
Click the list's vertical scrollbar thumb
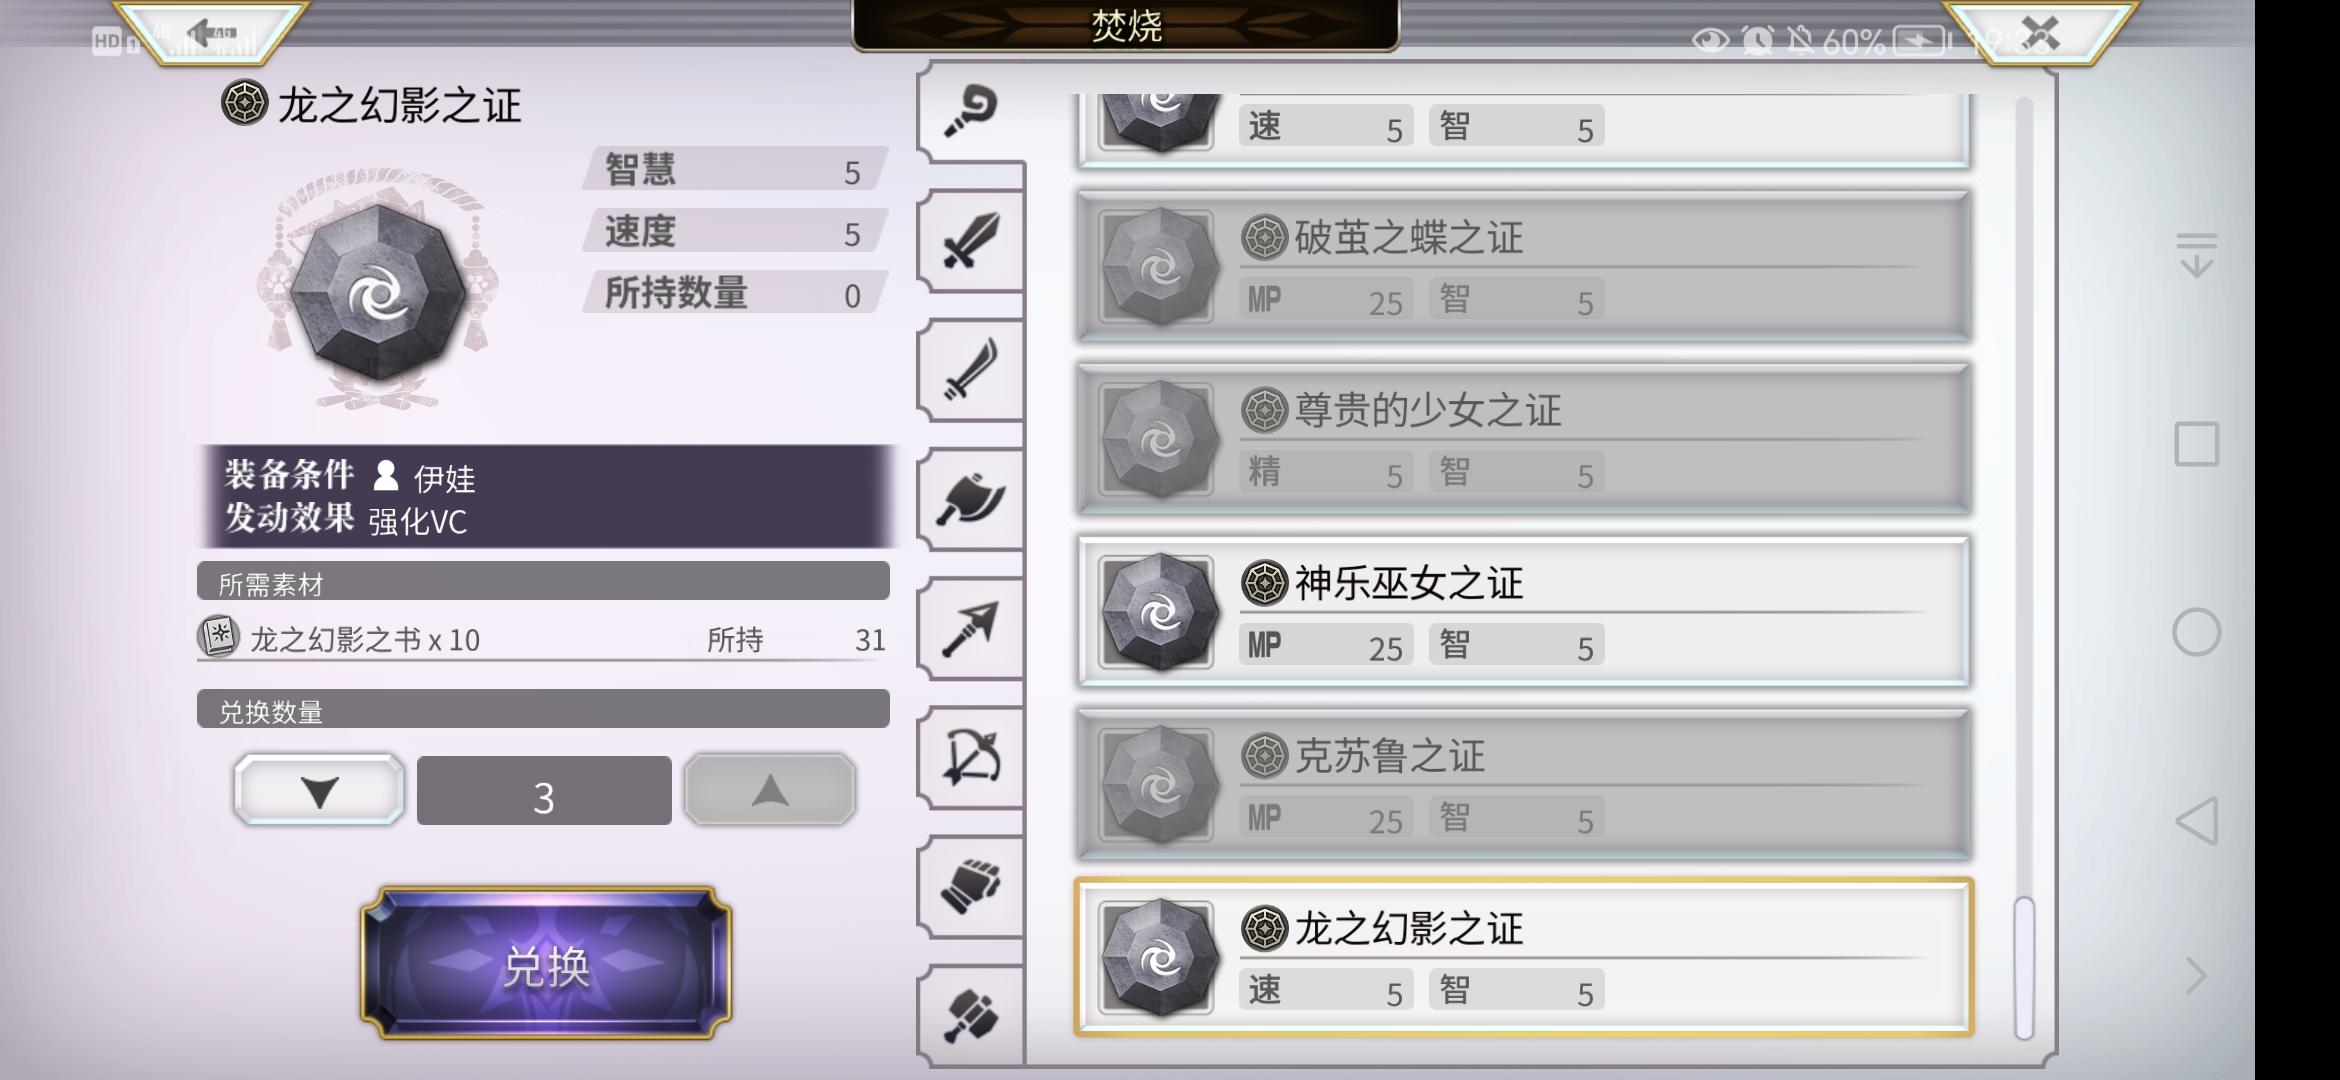click(x=2024, y=968)
